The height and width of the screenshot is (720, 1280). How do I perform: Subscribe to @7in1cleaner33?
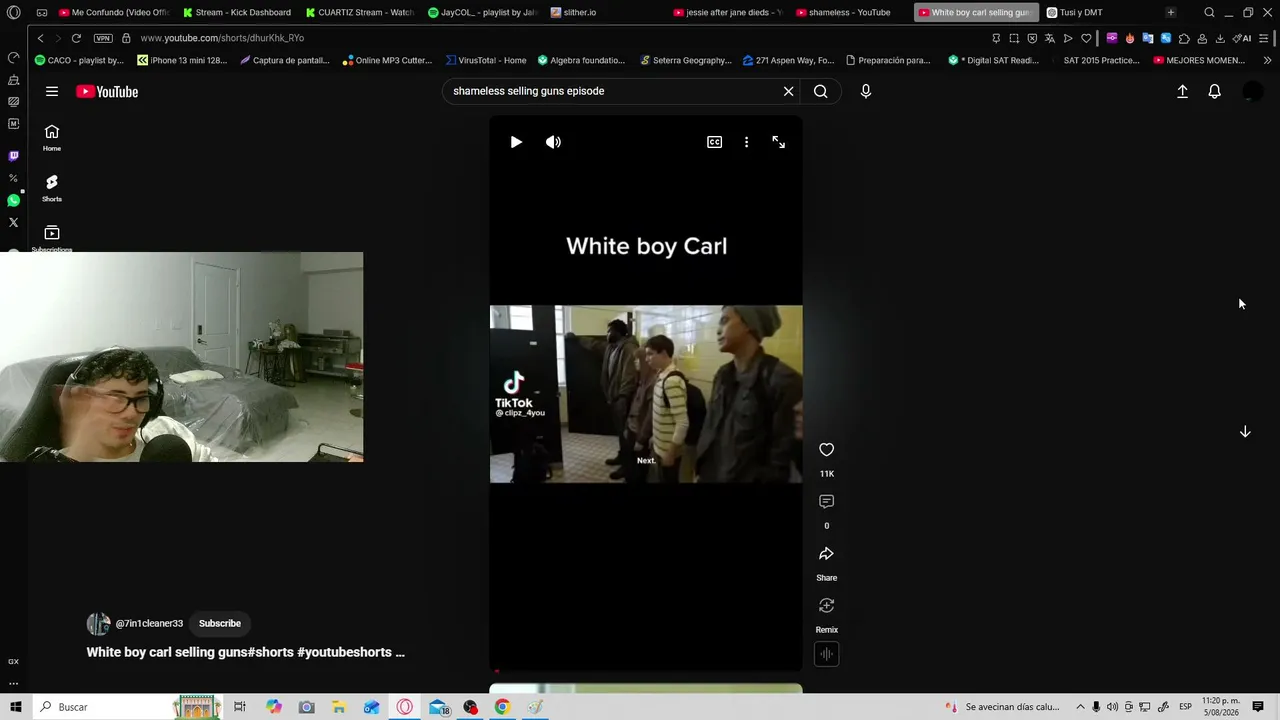tap(220, 624)
